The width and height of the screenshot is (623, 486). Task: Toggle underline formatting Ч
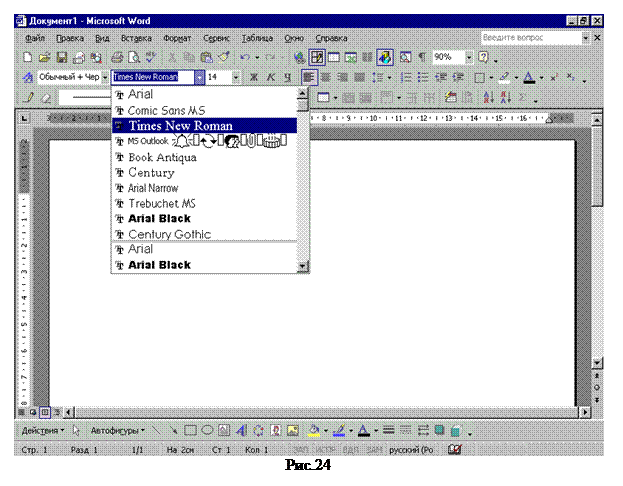click(x=287, y=77)
